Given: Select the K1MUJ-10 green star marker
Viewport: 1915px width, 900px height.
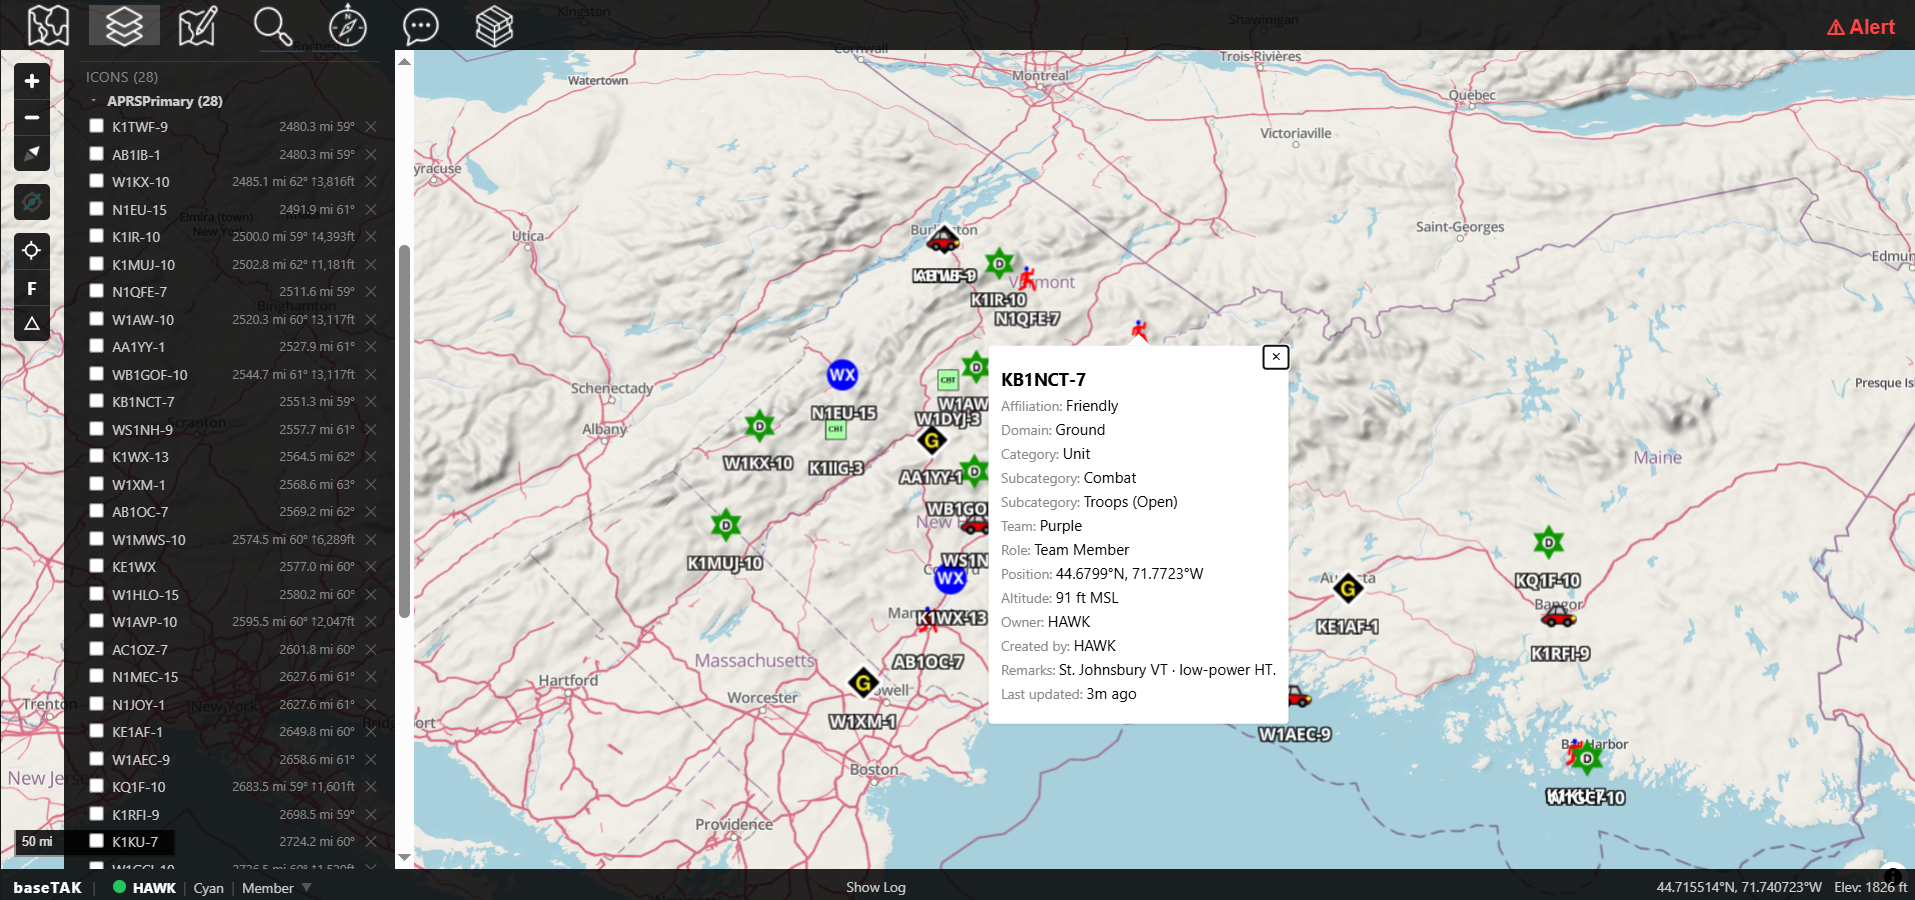Looking at the screenshot, I should click(726, 524).
